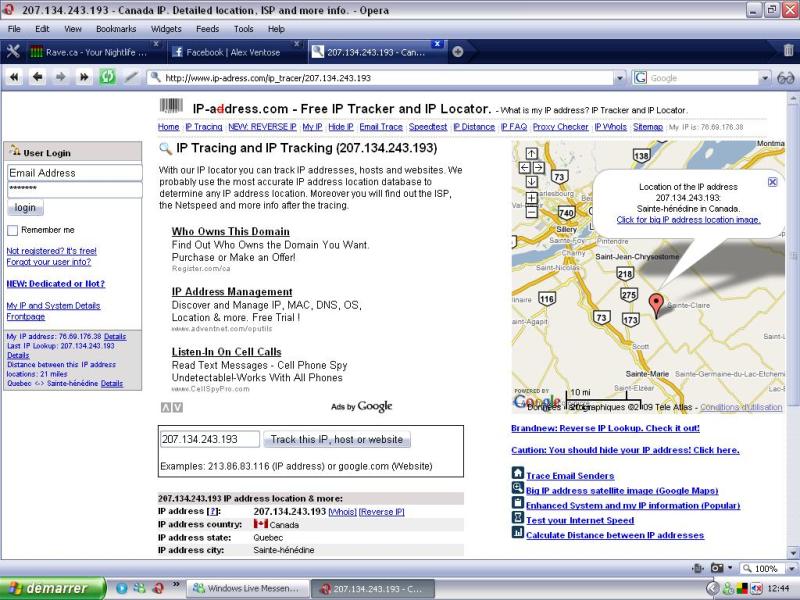Screen dimensions: 800x600
Task: Click the glasses icon beside the search box
Action: [785, 78]
